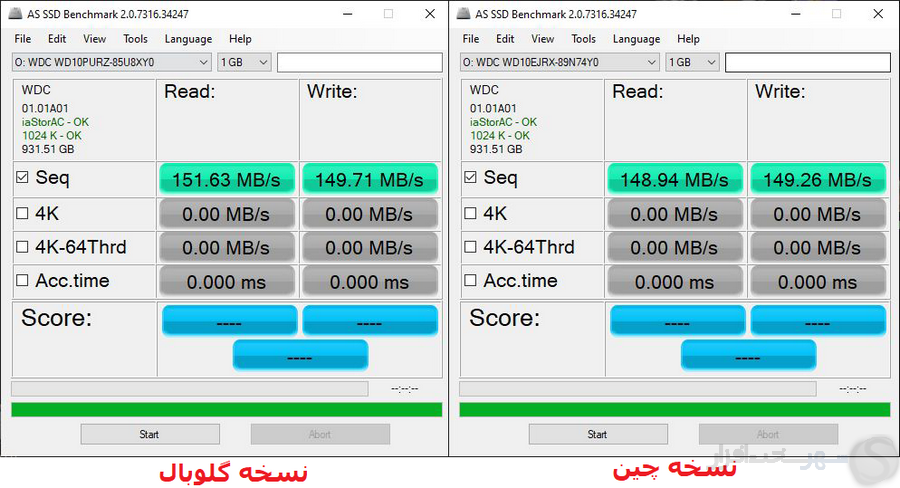900x488 pixels.
Task: Click 4K-64Thrd write value in right window
Action: click(x=818, y=247)
